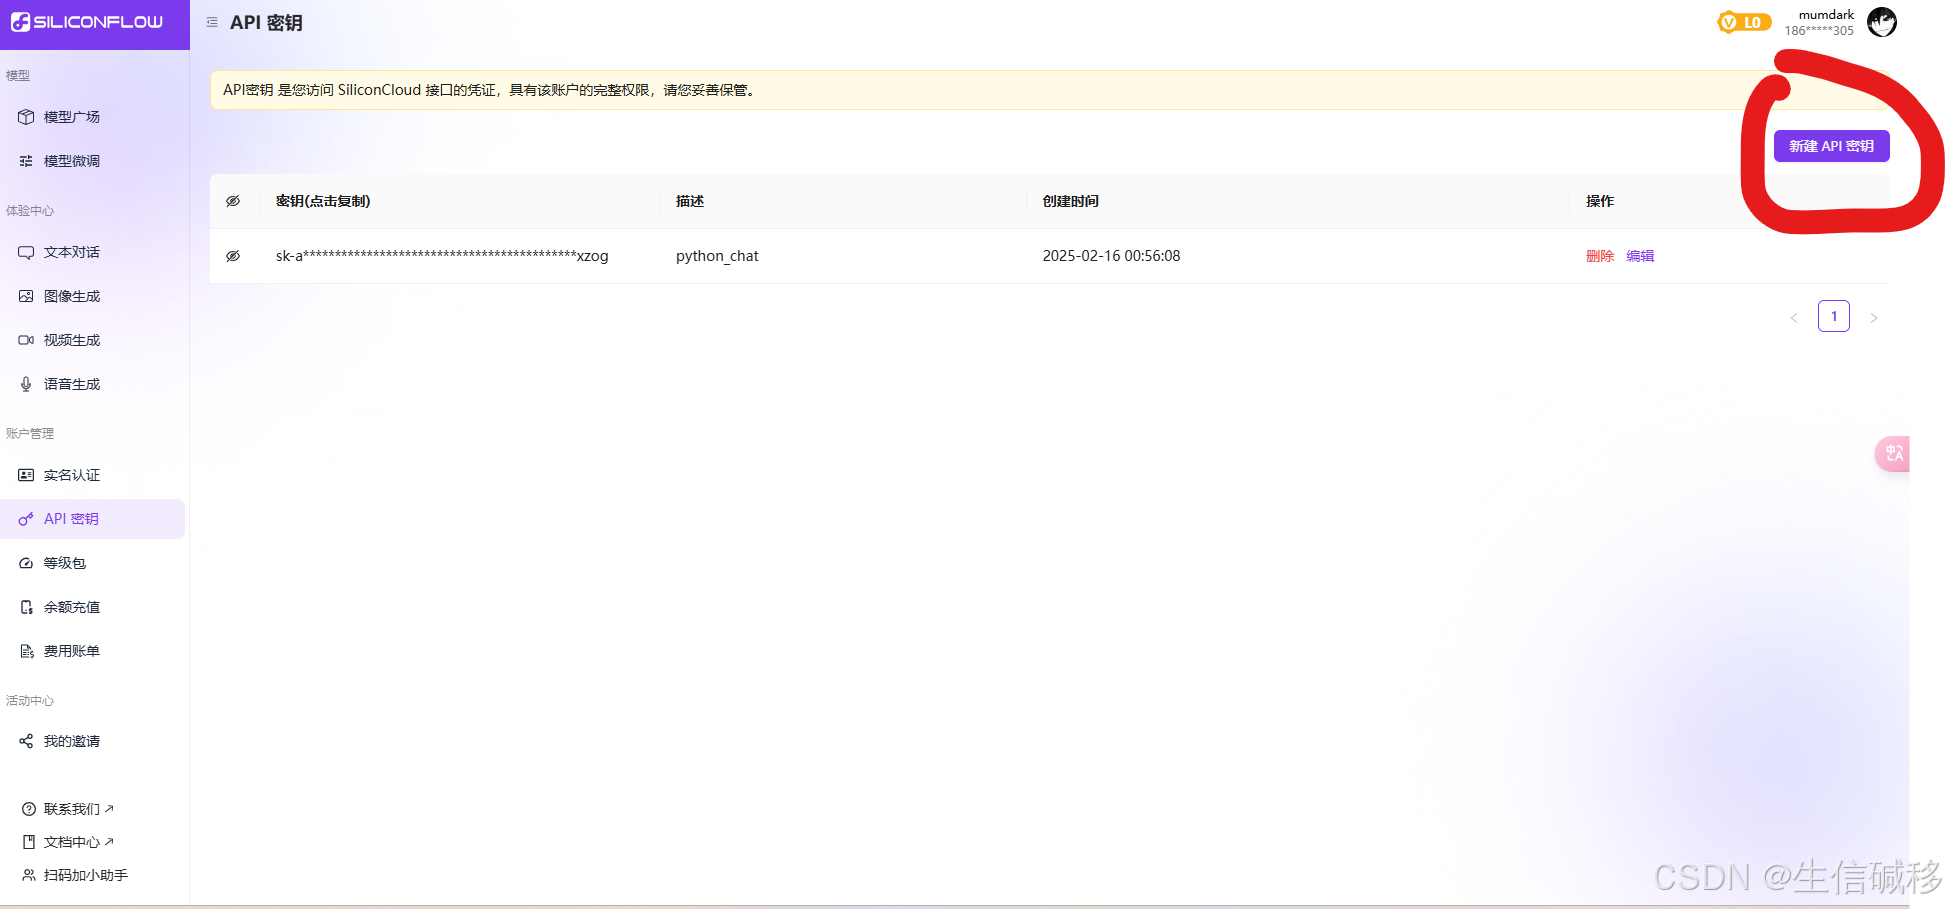The height and width of the screenshot is (909, 1947).
Task: Select page 1 in pagination
Action: coord(1834,316)
